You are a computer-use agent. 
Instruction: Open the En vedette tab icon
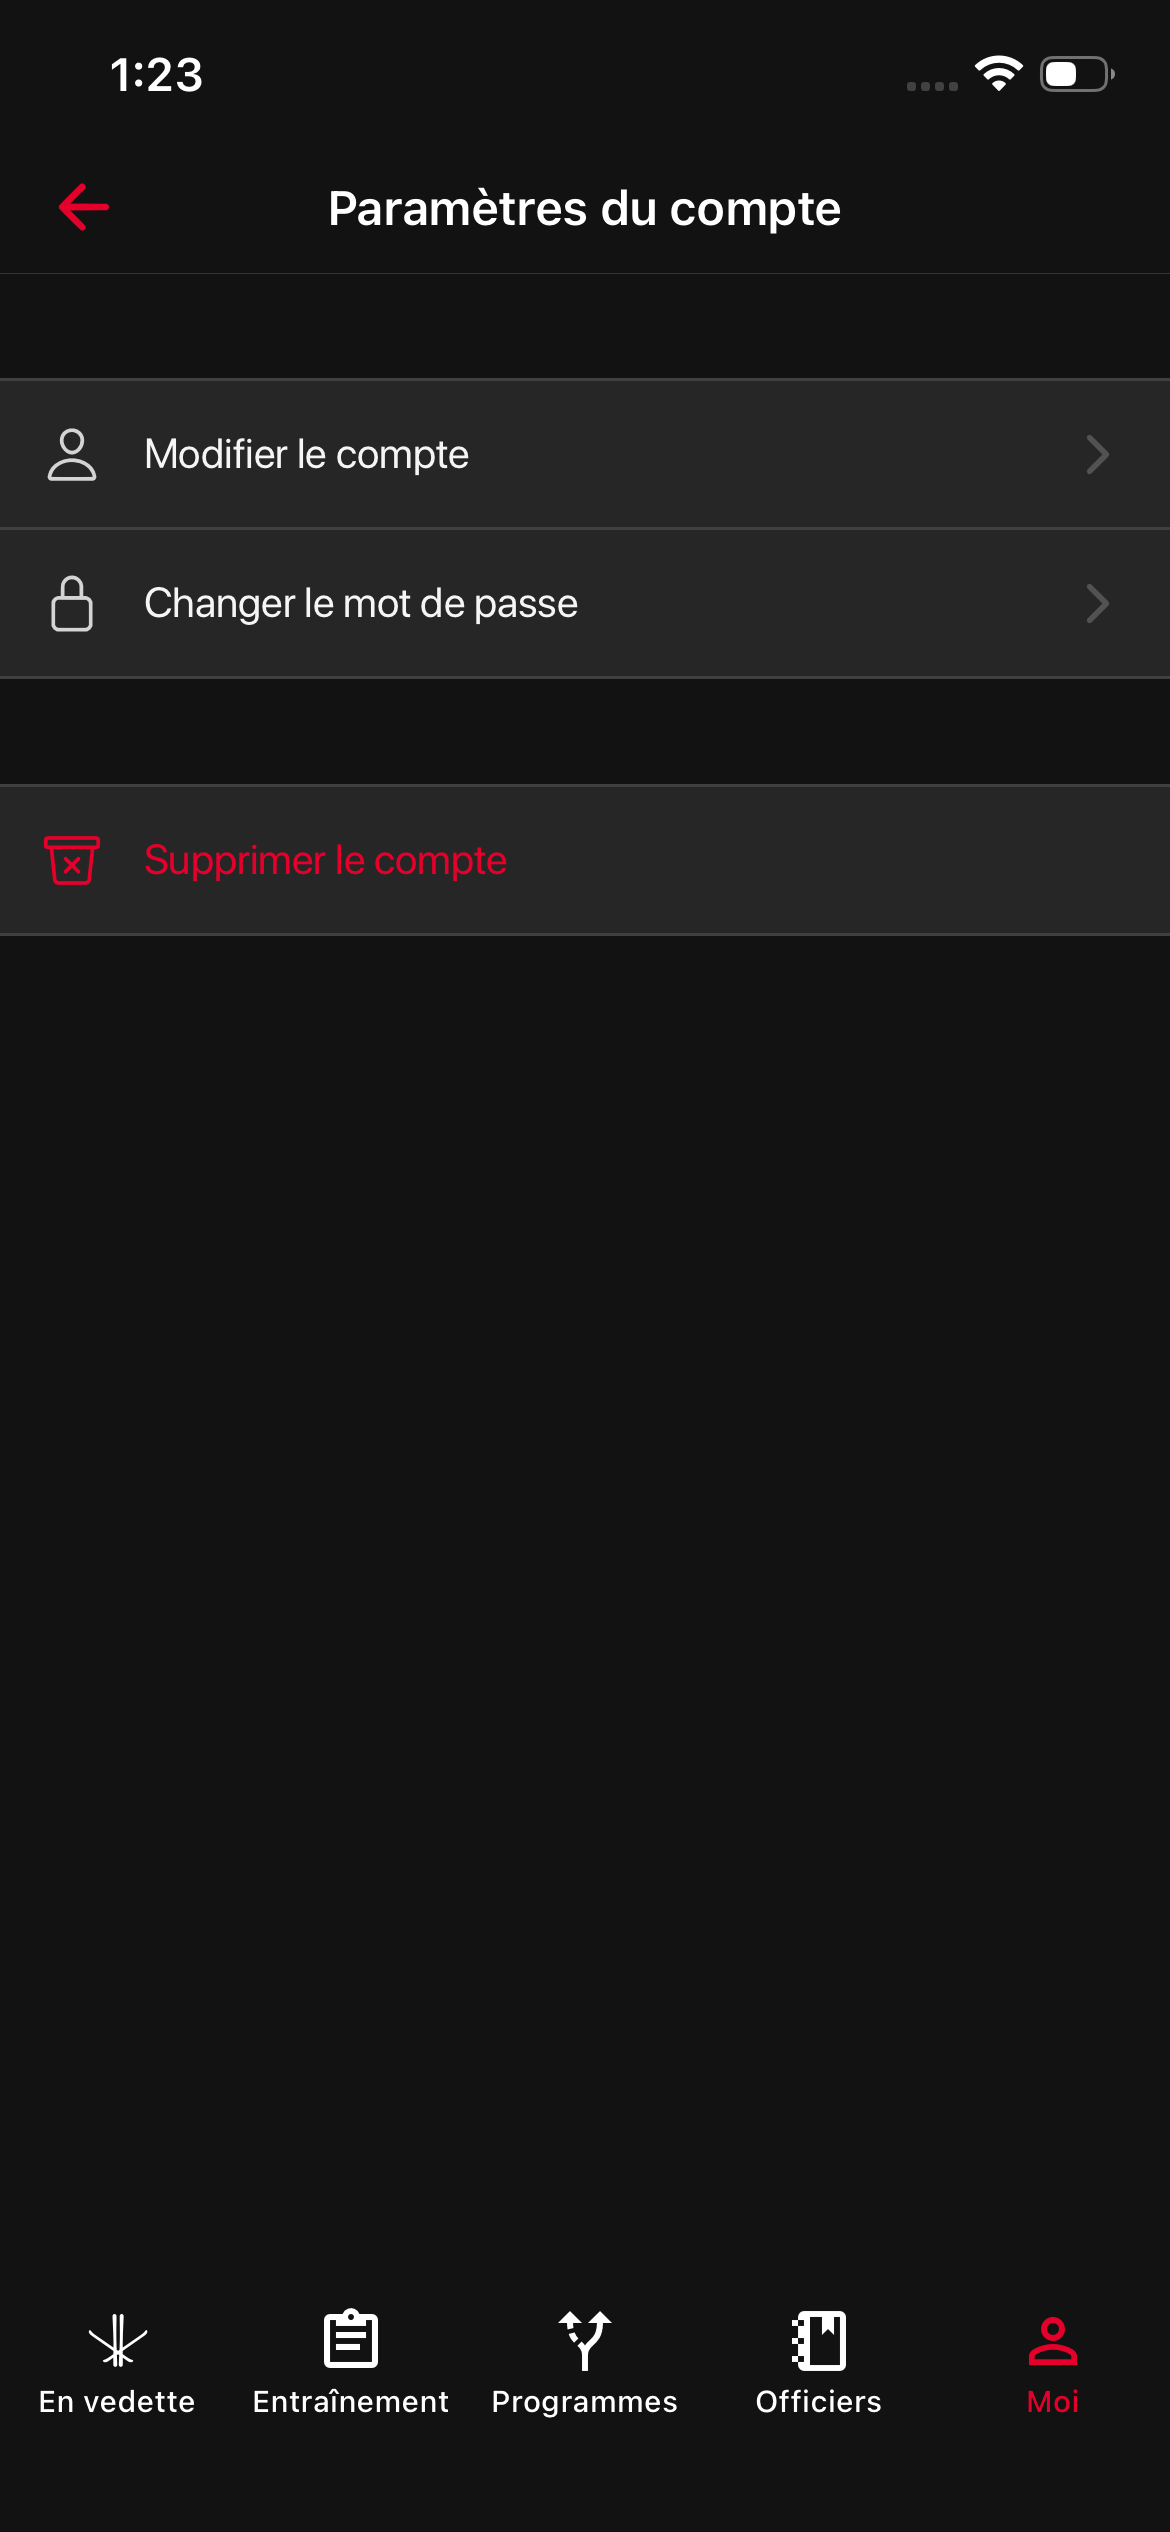(117, 2341)
